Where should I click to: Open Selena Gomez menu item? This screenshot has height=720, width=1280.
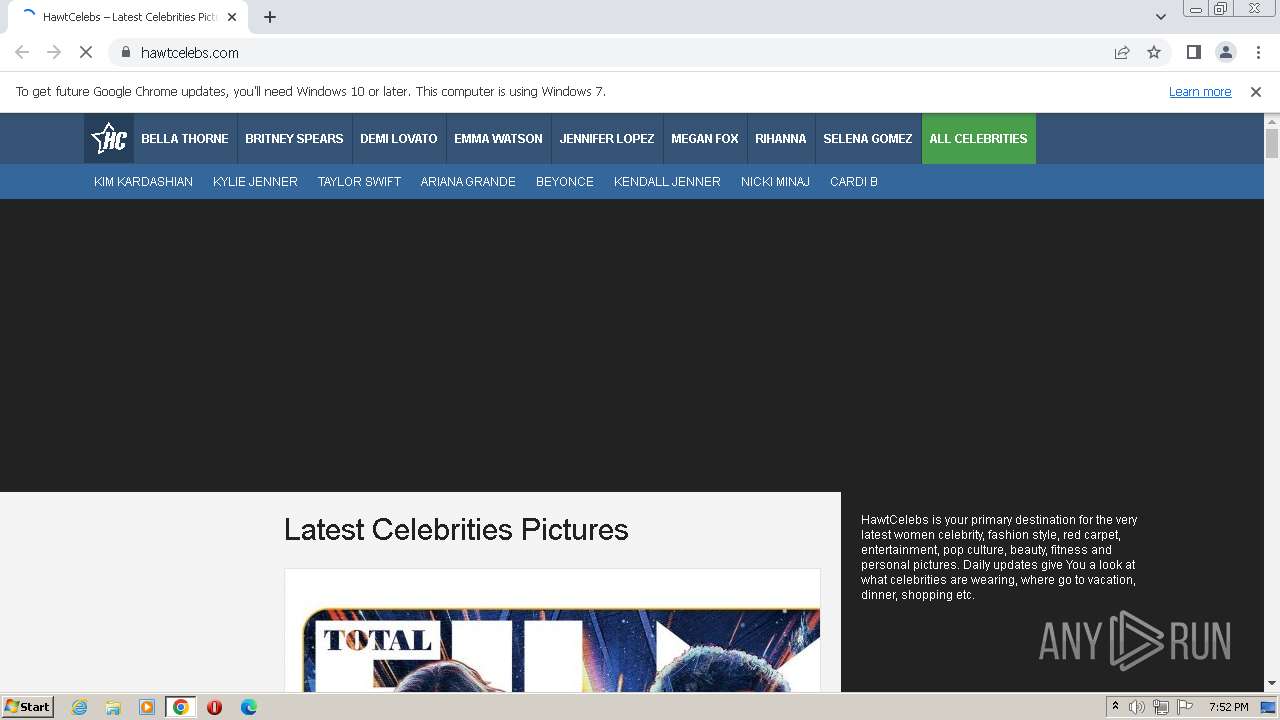click(868, 139)
